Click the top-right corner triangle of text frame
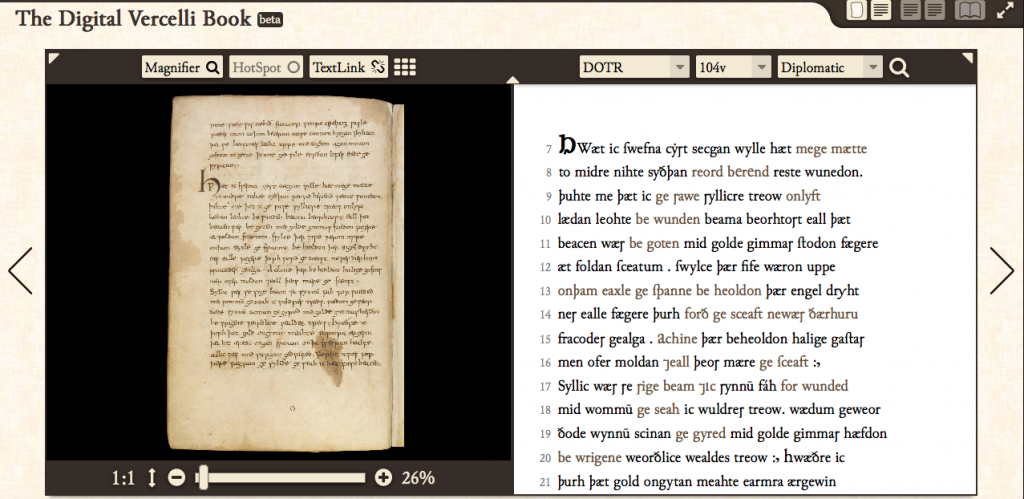 pos(968,58)
